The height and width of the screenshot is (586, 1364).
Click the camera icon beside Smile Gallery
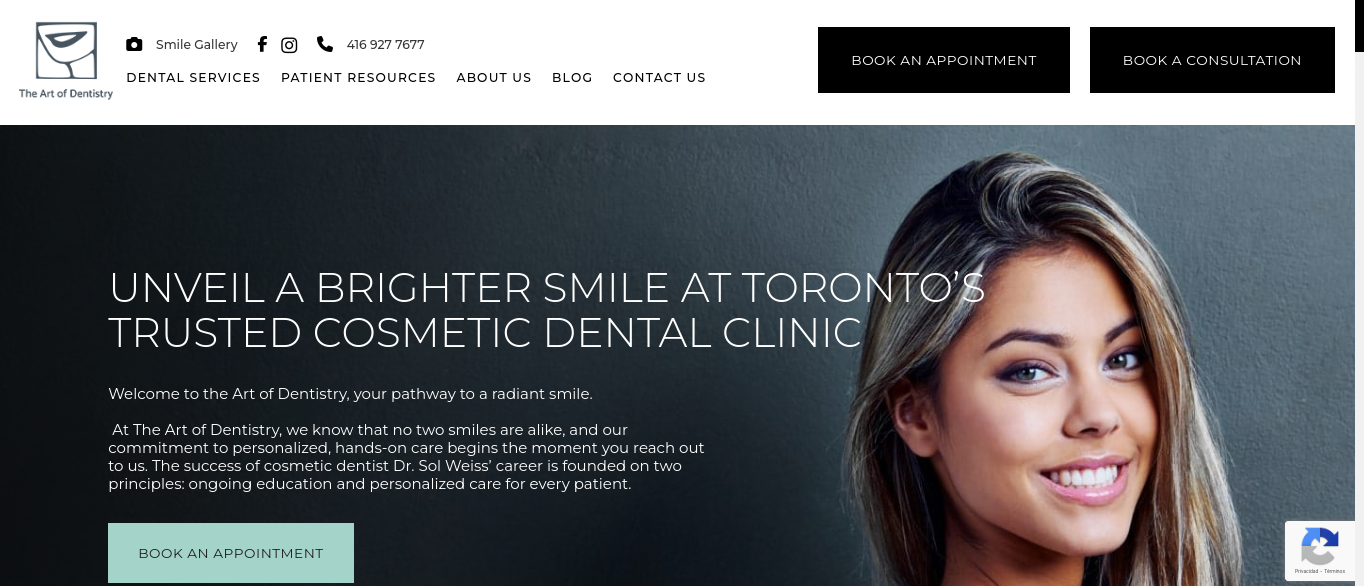134,45
